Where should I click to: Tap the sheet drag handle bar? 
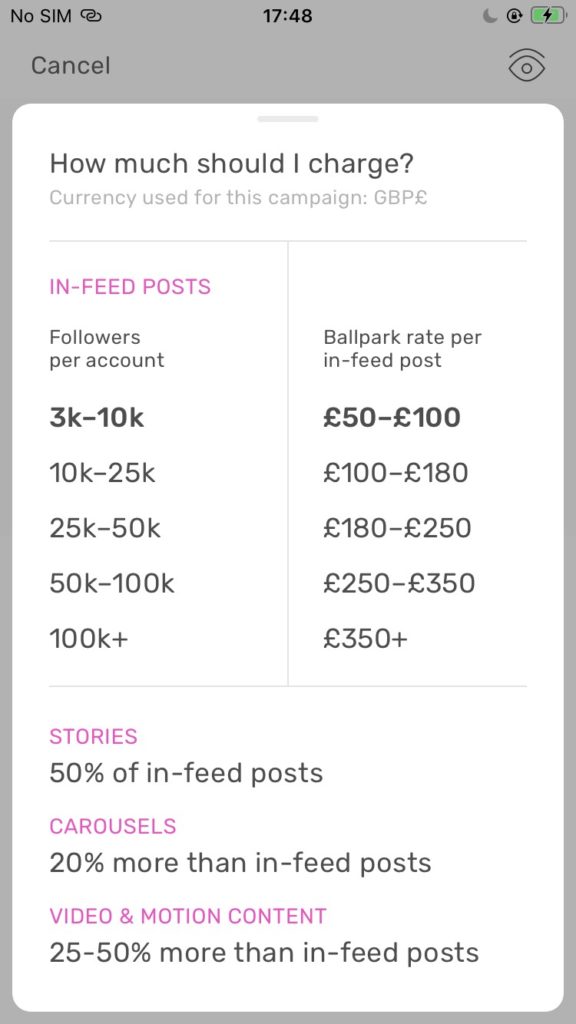coord(287,119)
